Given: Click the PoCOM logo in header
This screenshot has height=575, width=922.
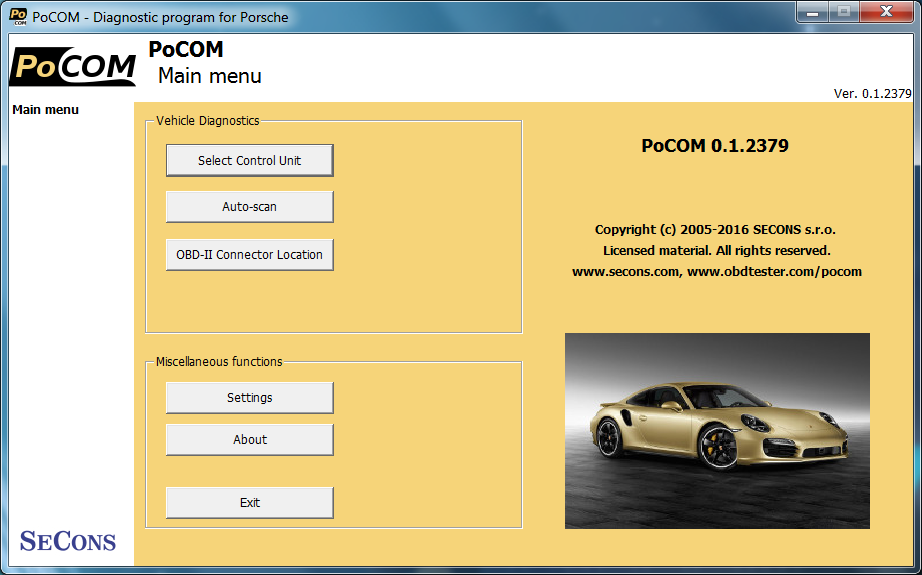Looking at the screenshot, I should click(x=72, y=66).
